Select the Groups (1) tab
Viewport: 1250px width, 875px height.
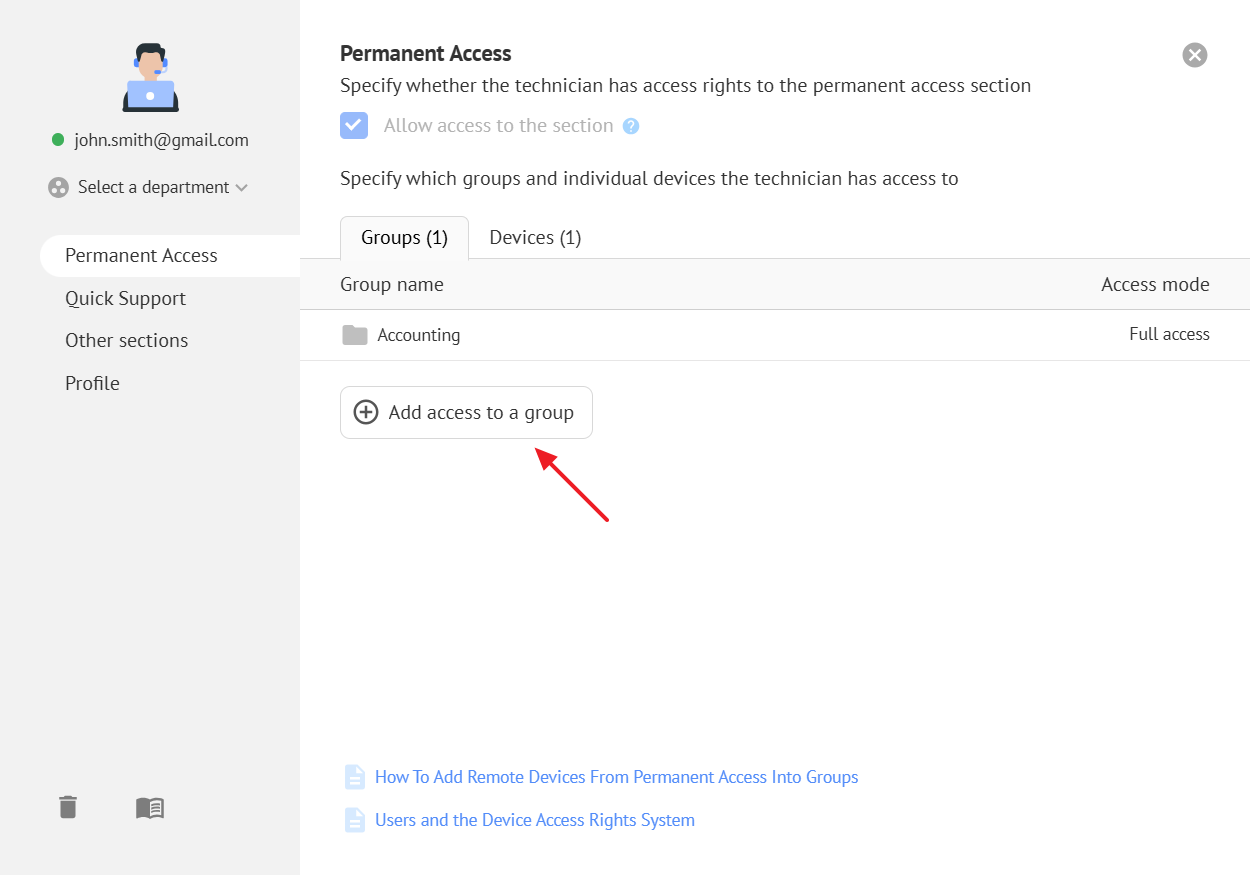(x=404, y=238)
